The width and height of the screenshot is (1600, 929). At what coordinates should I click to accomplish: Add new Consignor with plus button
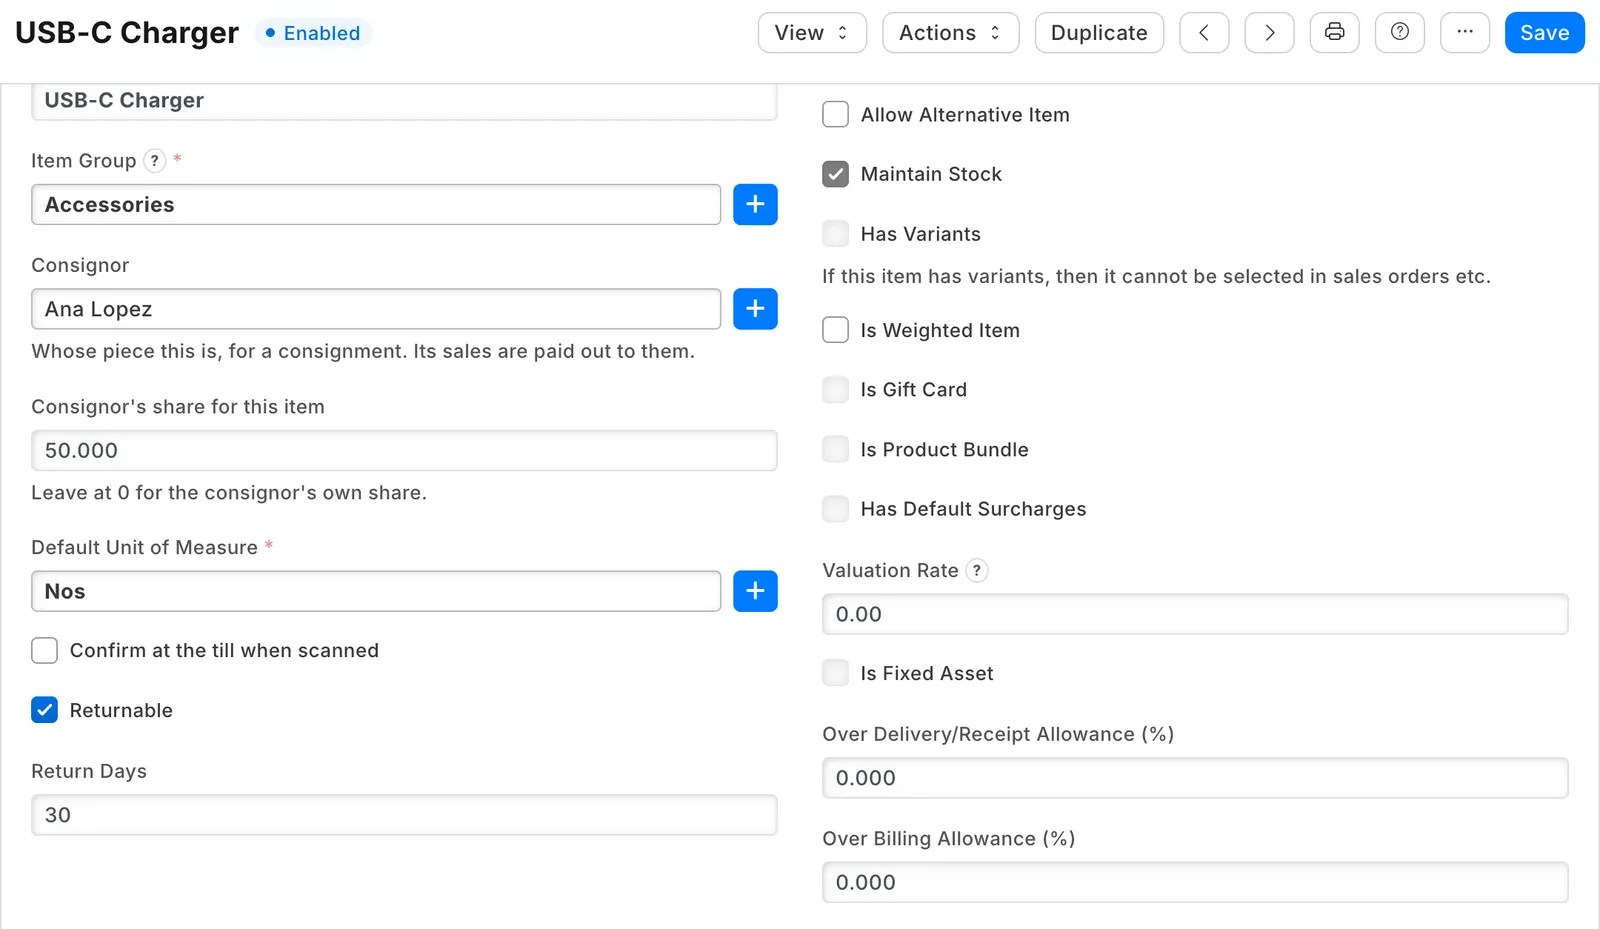(x=755, y=309)
